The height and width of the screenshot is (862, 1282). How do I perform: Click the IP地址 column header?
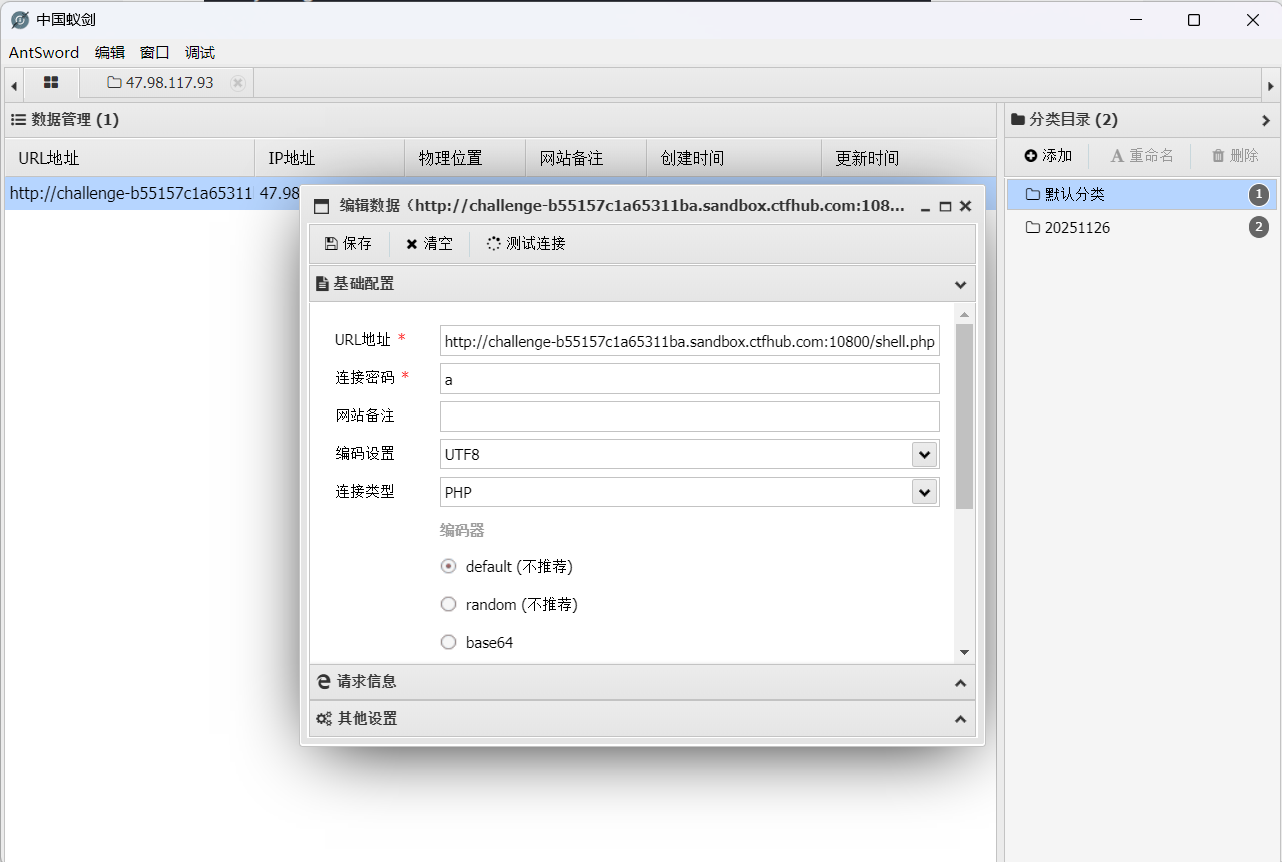(x=330, y=158)
